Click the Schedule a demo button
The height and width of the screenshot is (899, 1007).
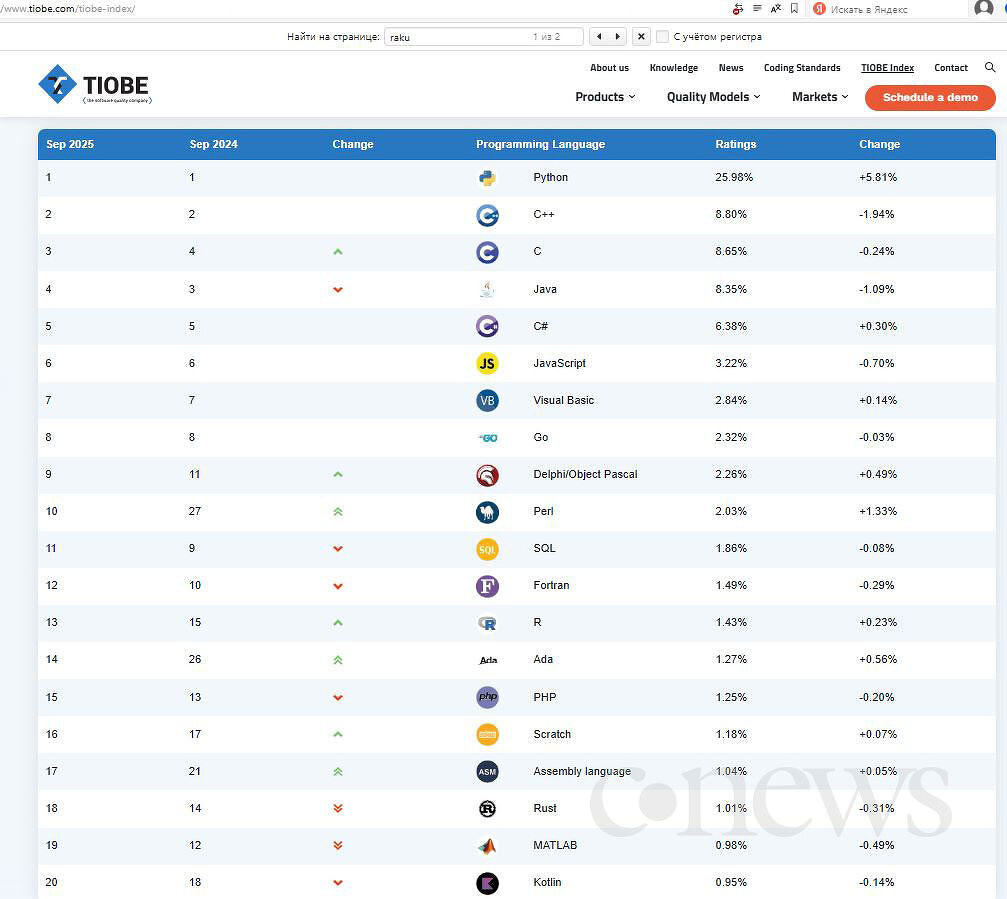[930, 98]
